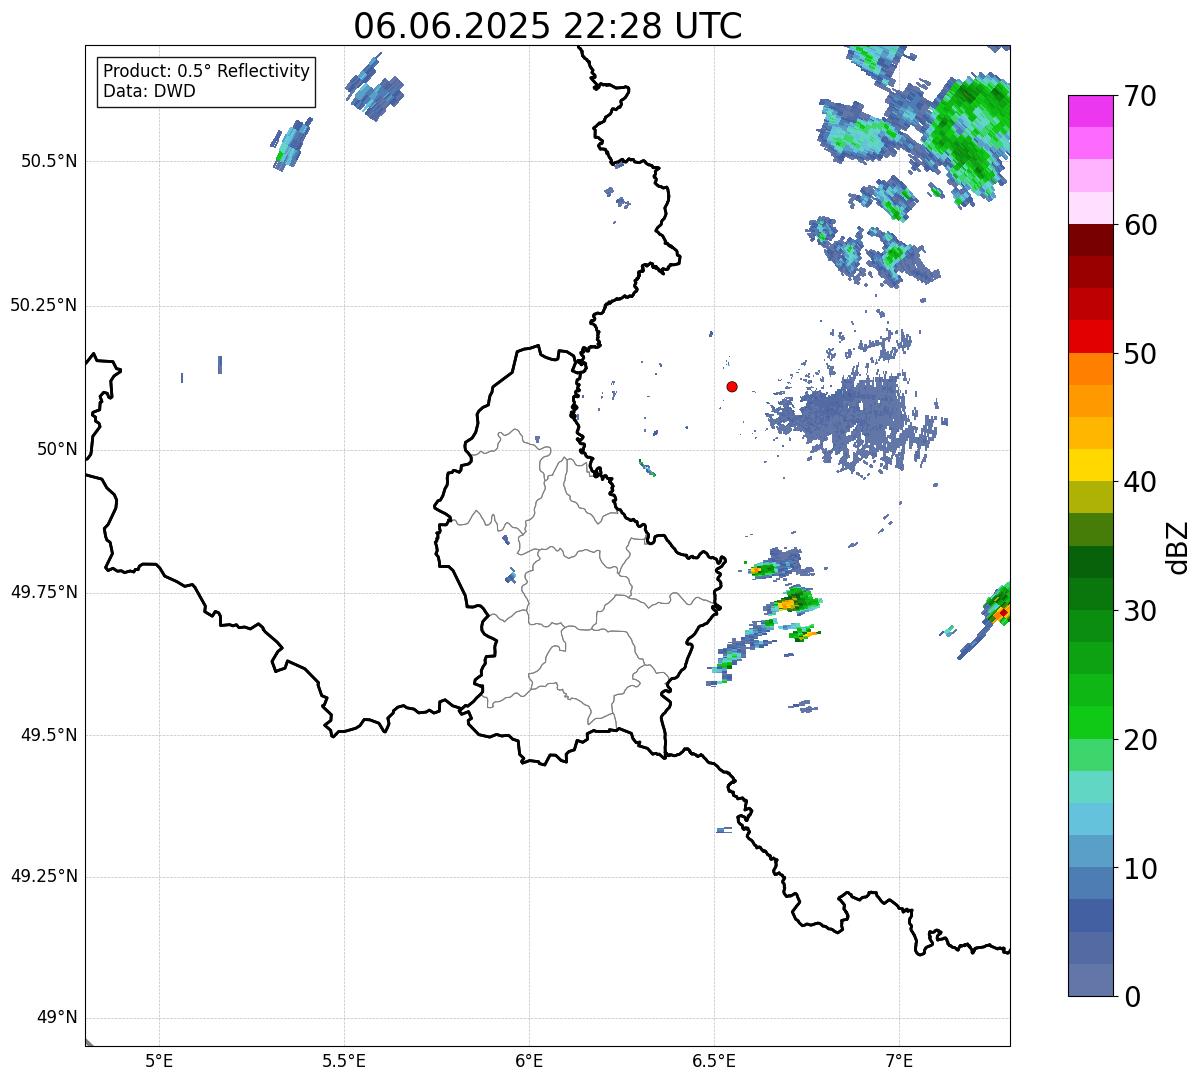The height and width of the screenshot is (1081, 1202).
Task: Click the 6.5°E longitude tick label
Action: click(x=714, y=1062)
